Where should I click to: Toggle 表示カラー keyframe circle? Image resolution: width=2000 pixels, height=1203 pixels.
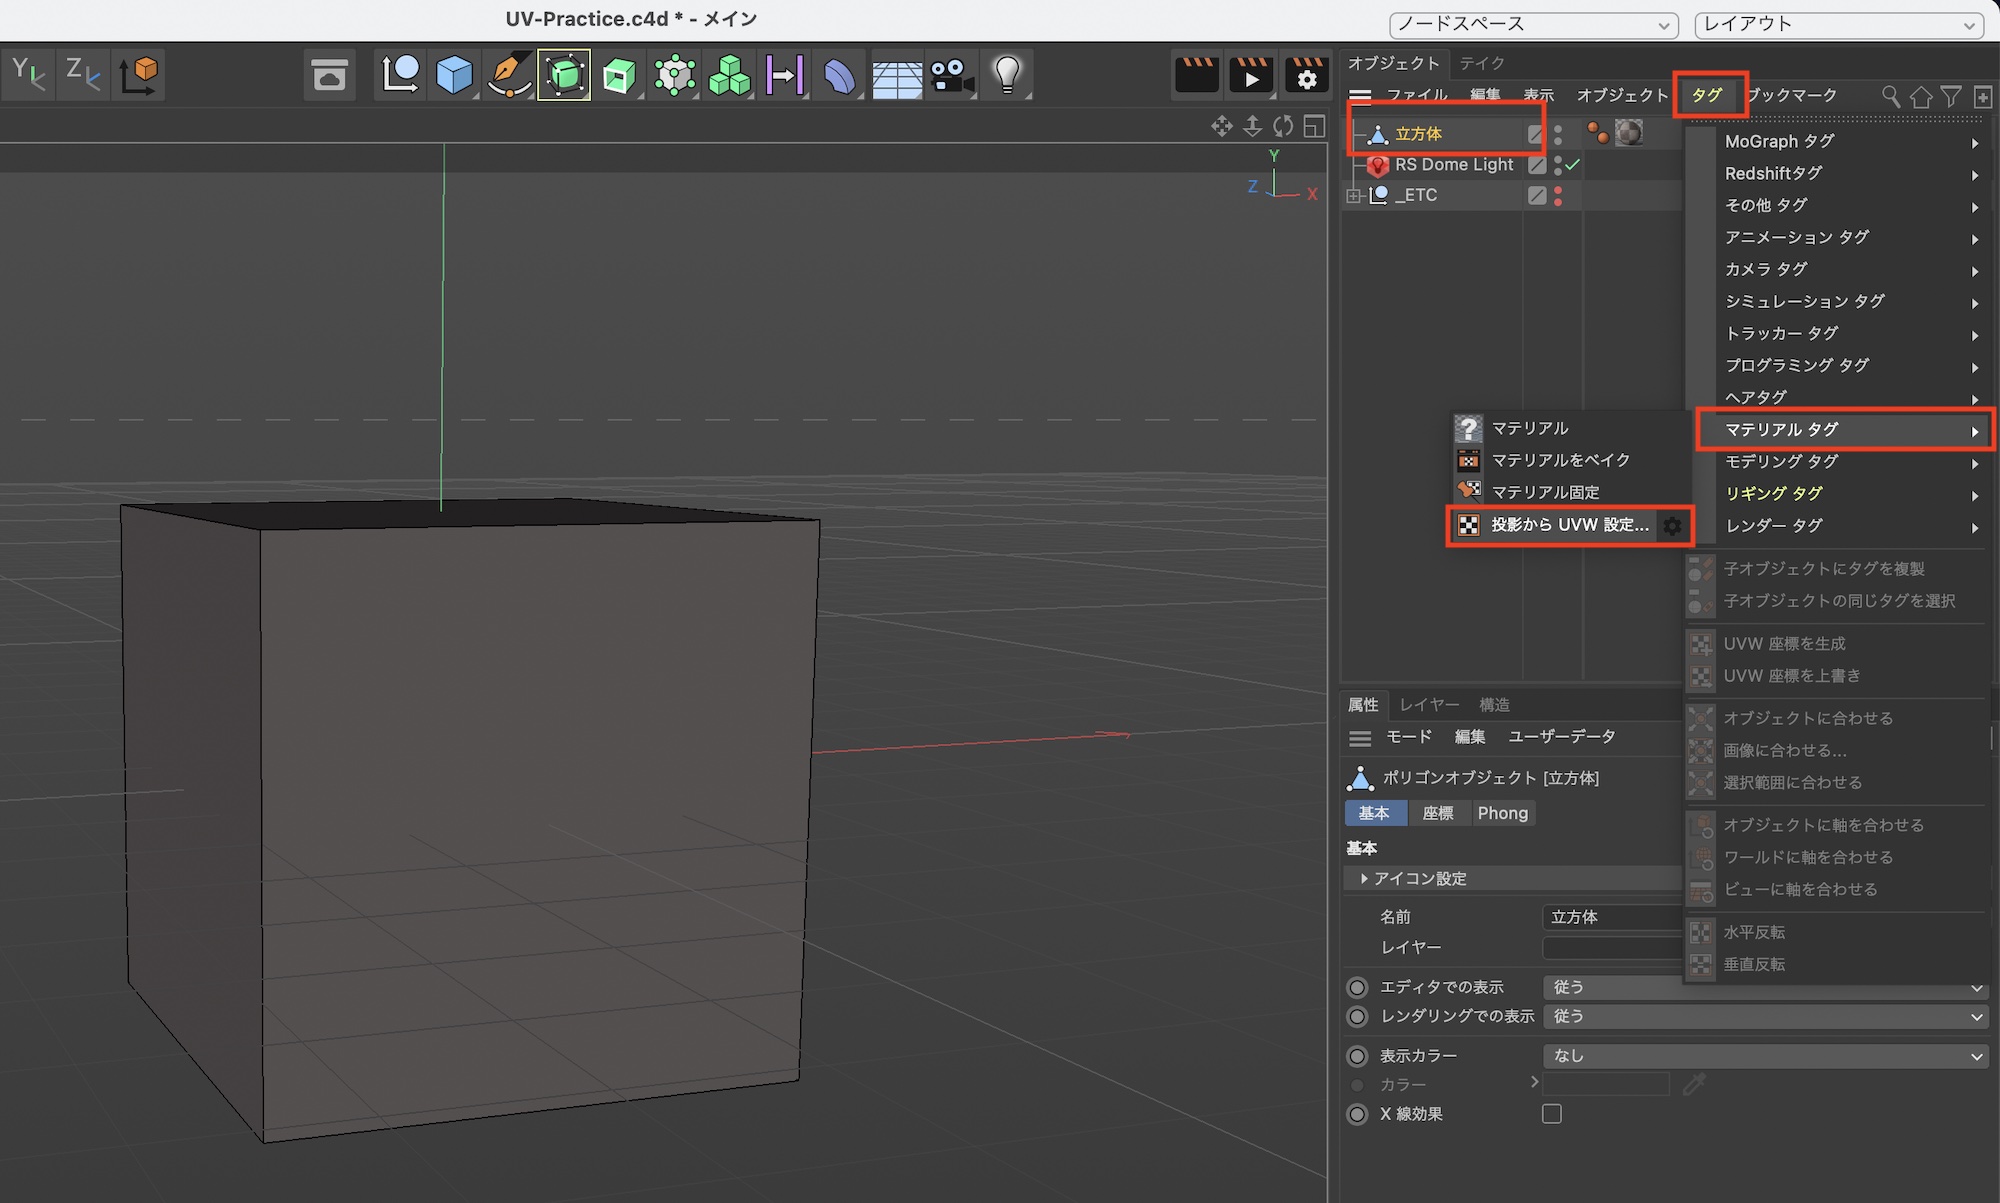(1357, 1056)
